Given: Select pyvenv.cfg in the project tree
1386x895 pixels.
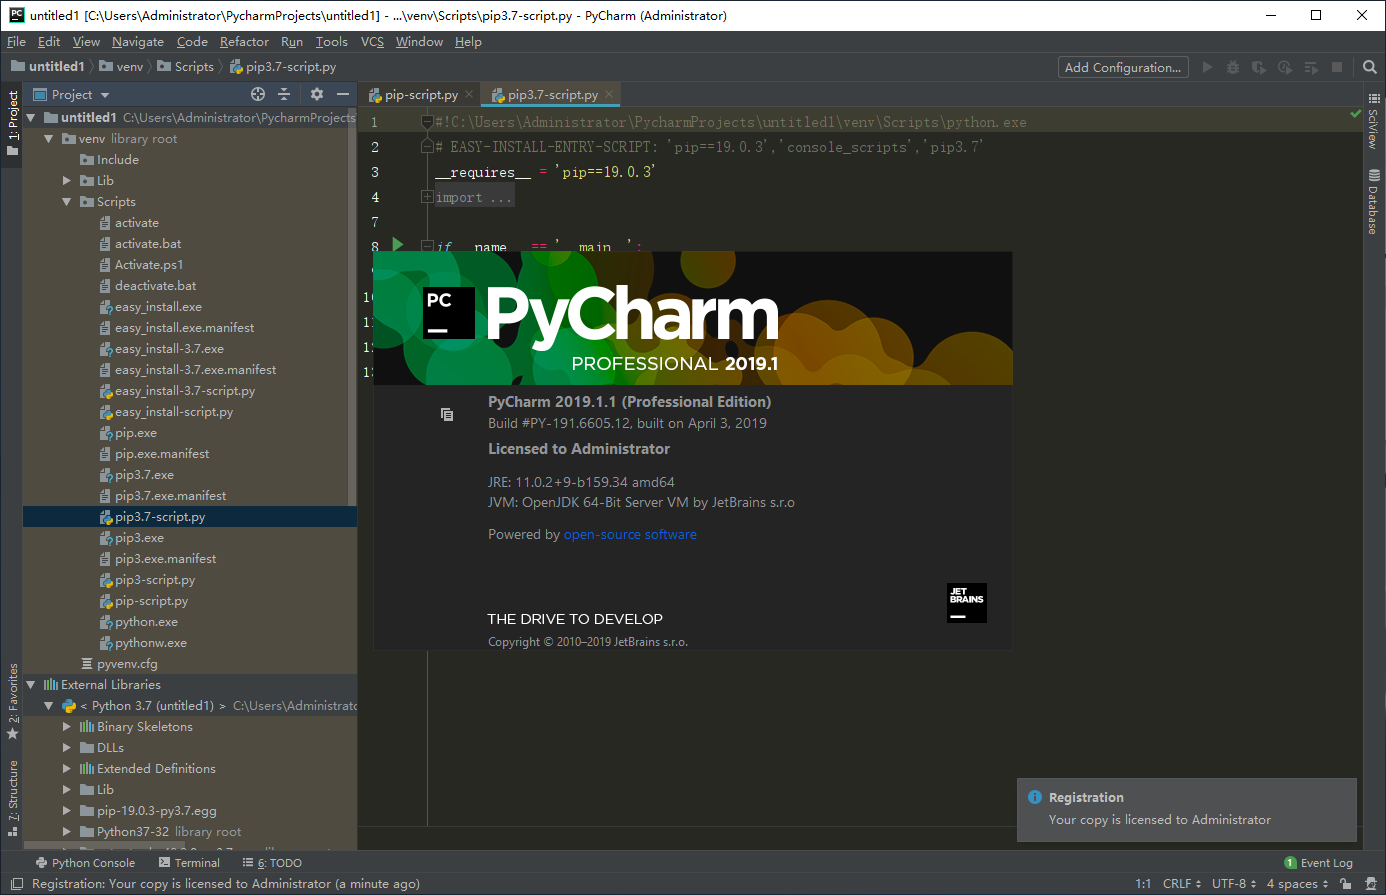Looking at the screenshot, I should click(x=127, y=664).
